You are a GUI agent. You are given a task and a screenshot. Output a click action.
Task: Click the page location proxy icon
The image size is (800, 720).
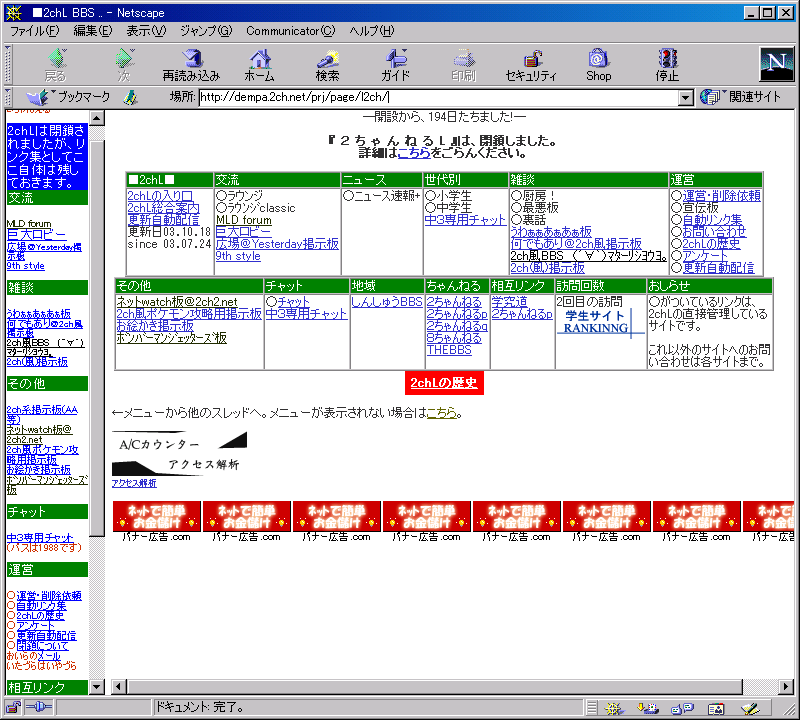point(131,97)
